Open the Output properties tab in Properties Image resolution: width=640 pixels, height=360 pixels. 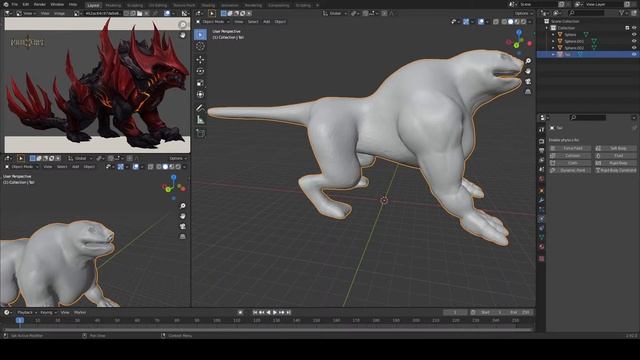coord(542,151)
